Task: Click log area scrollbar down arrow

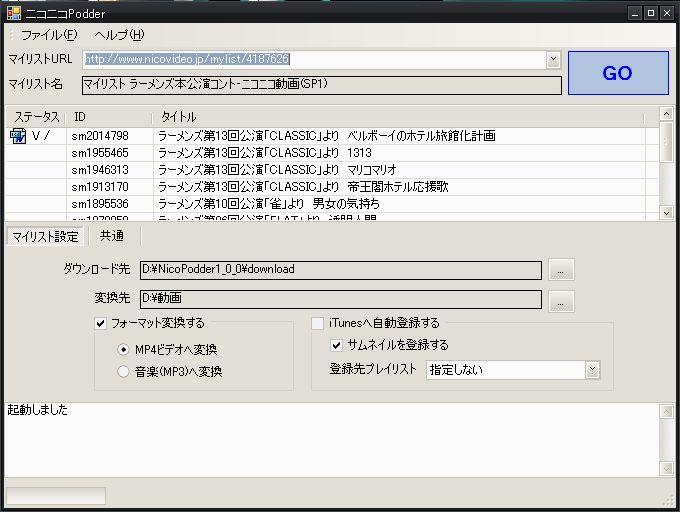Action: click(666, 468)
